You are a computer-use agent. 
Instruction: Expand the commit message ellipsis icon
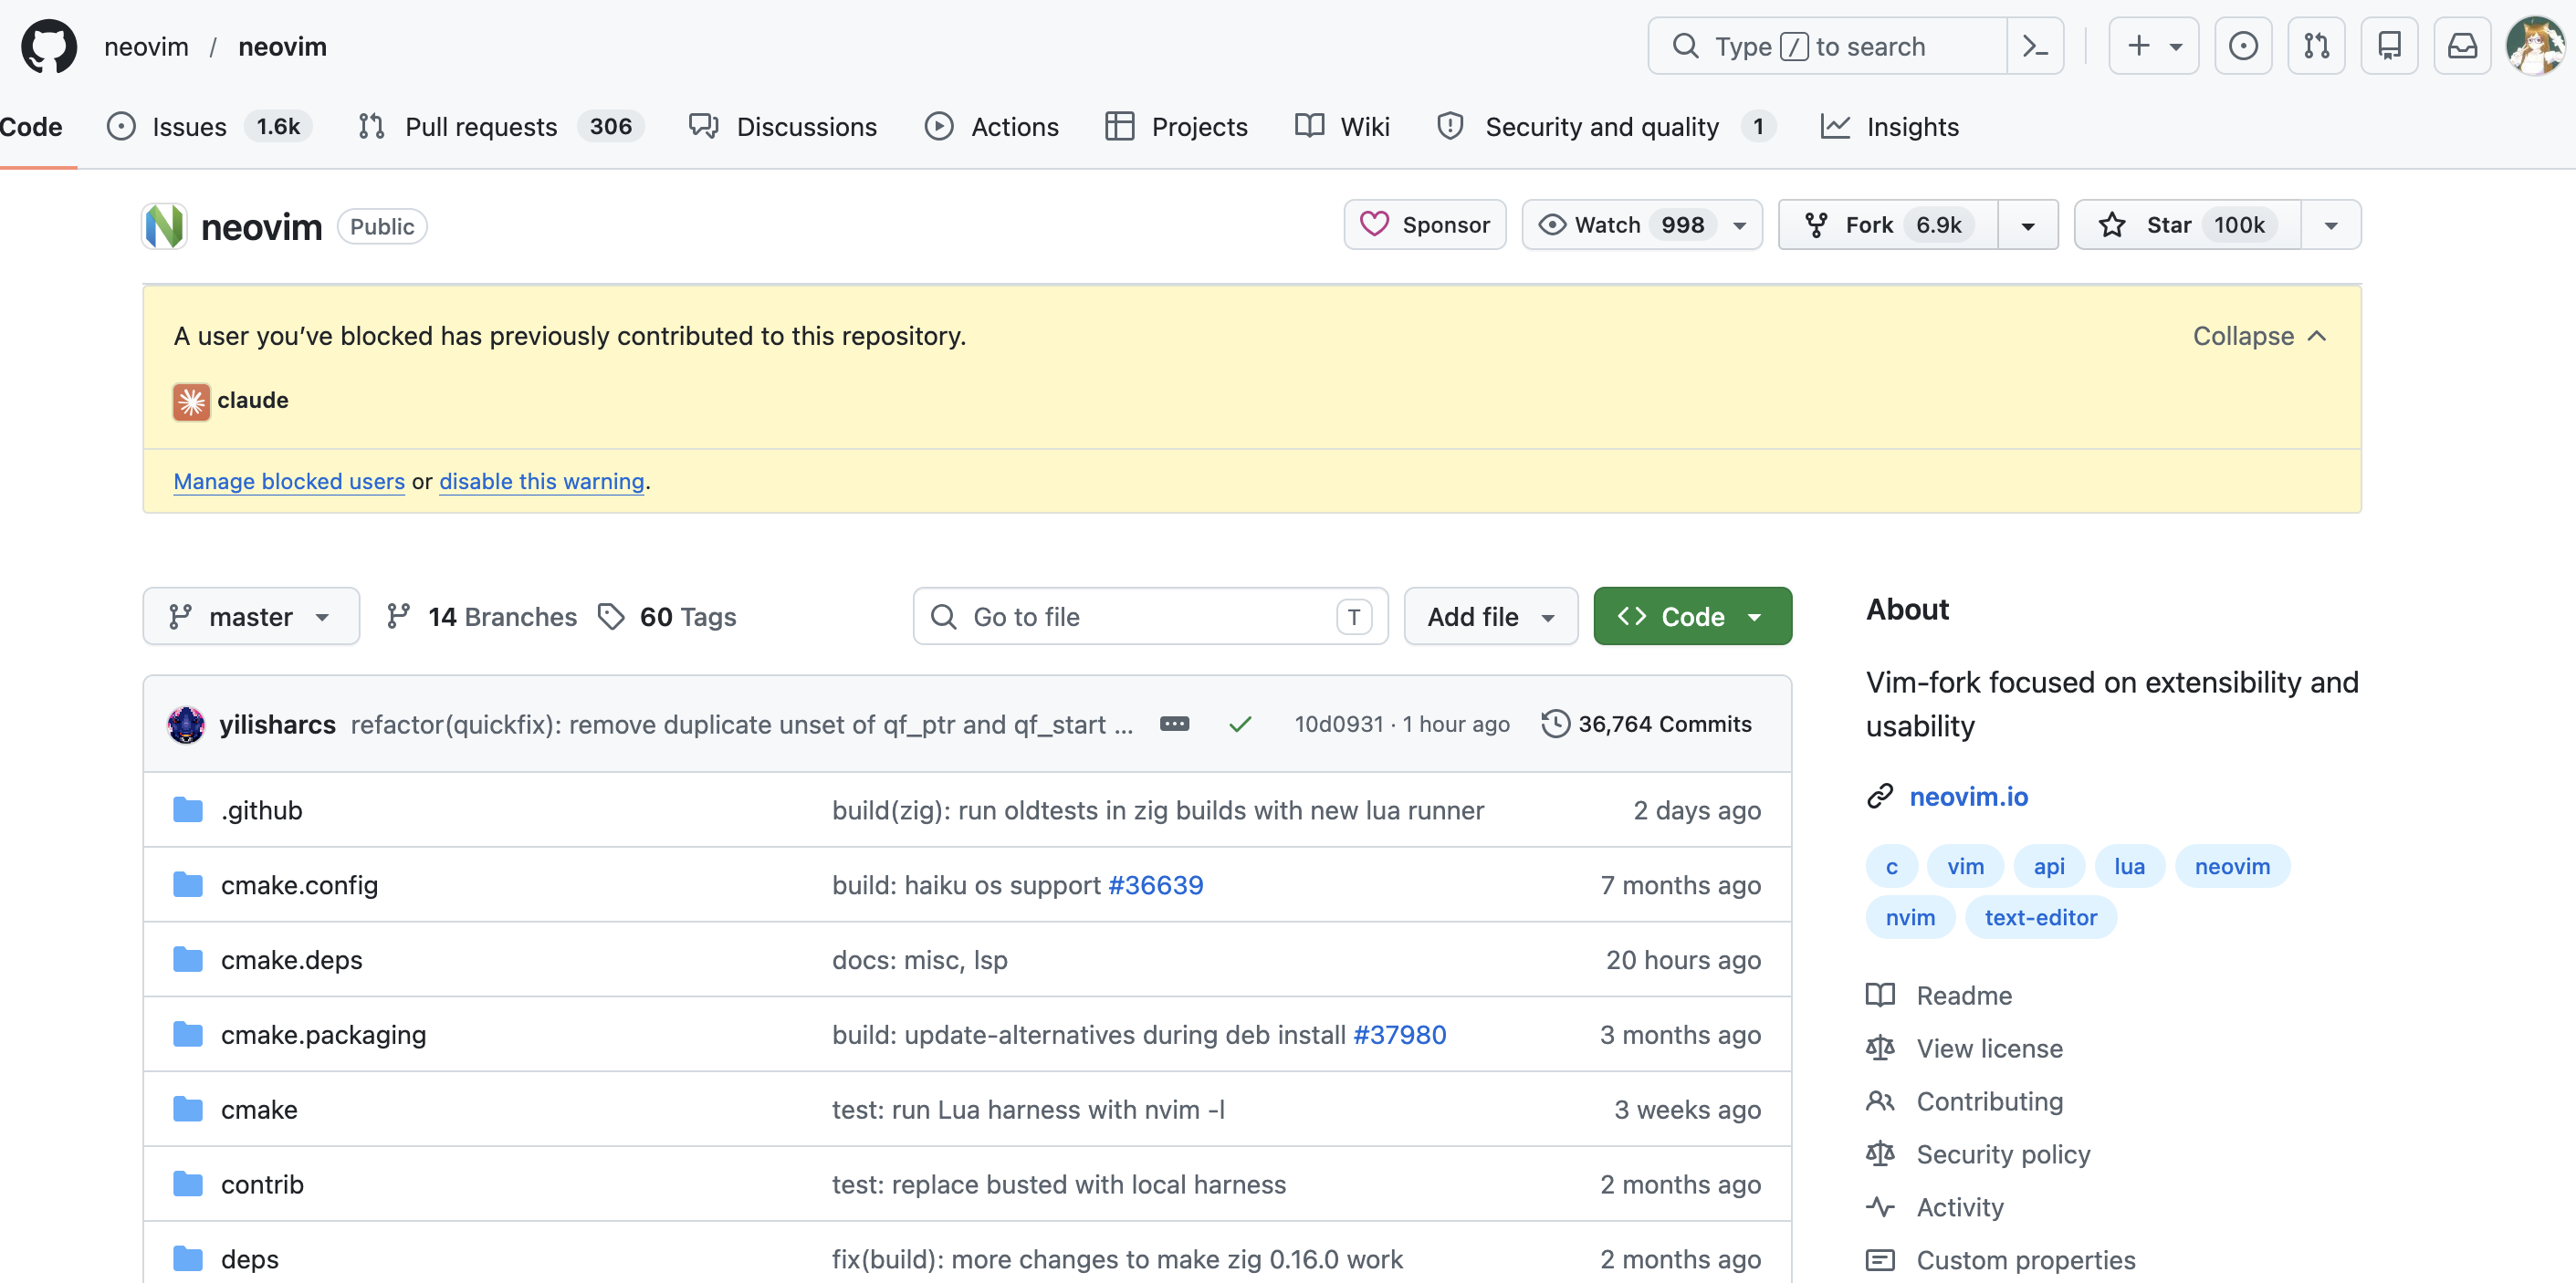[1174, 724]
